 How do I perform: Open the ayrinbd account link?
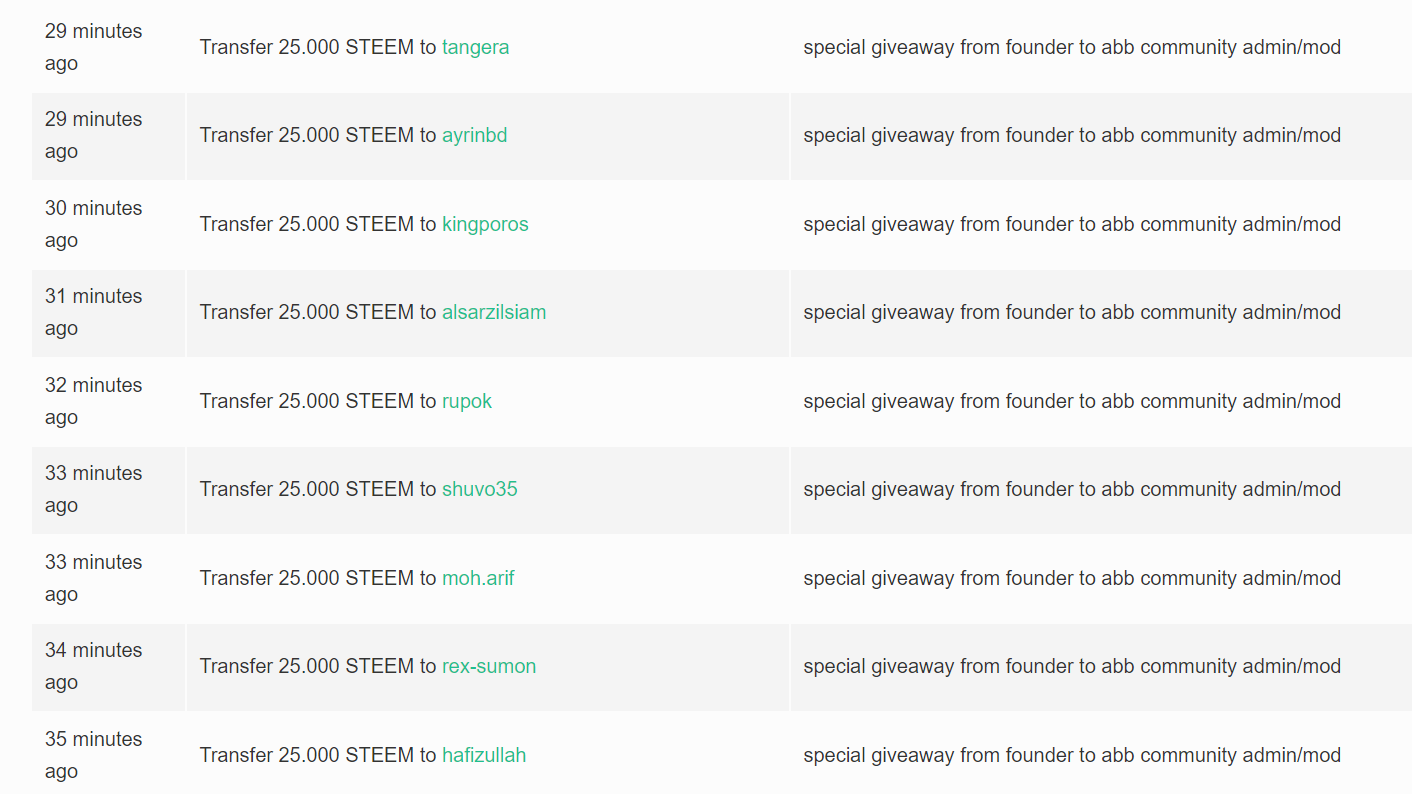(474, 135)
